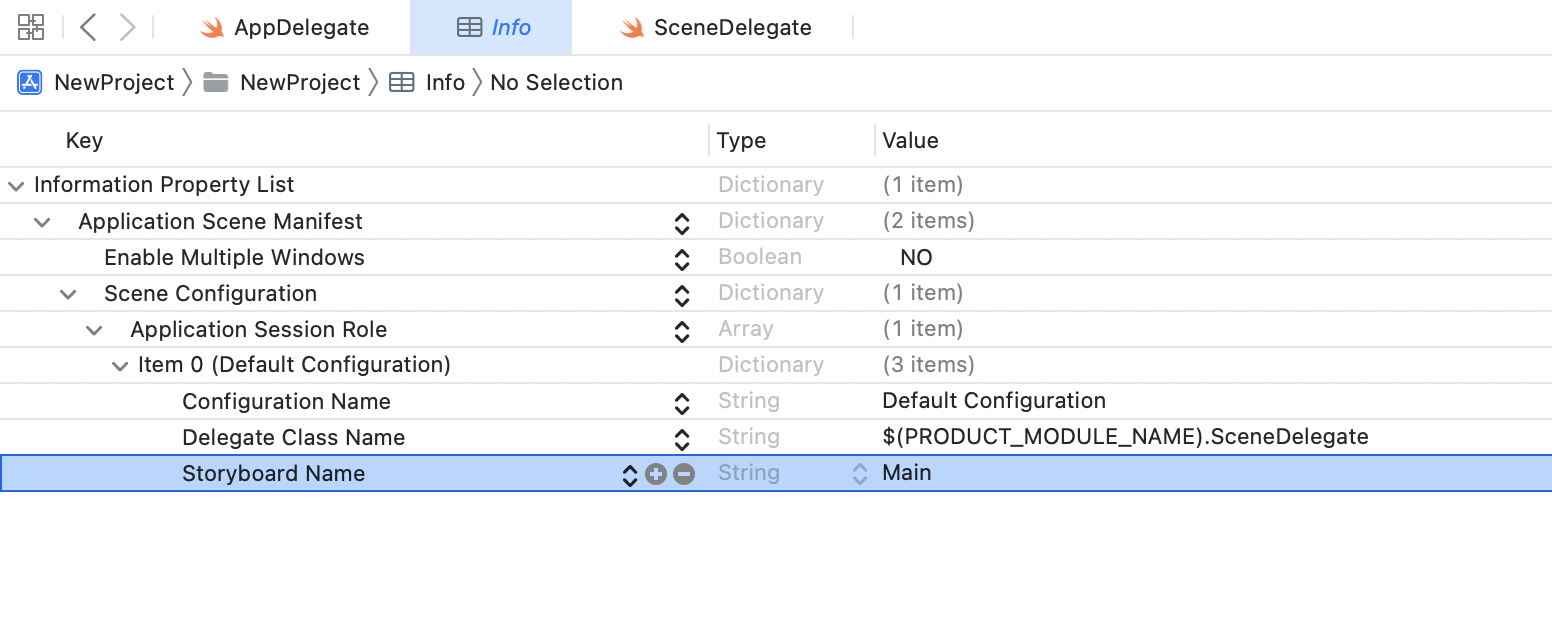Viewport: 1552px width, 620px height.
Task: Collapse Item 0 (Default Configuration) row
Action: pyautogui.click(x=120, y=366)
